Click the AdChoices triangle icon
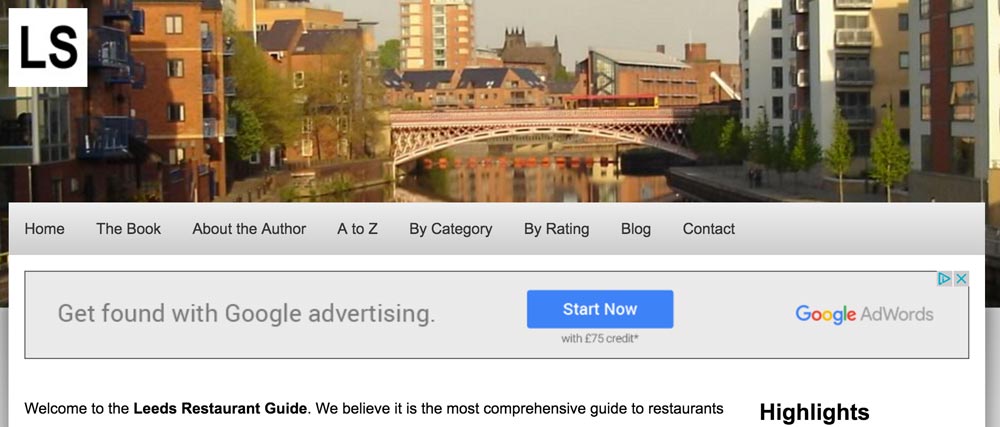 click(945, 279)
